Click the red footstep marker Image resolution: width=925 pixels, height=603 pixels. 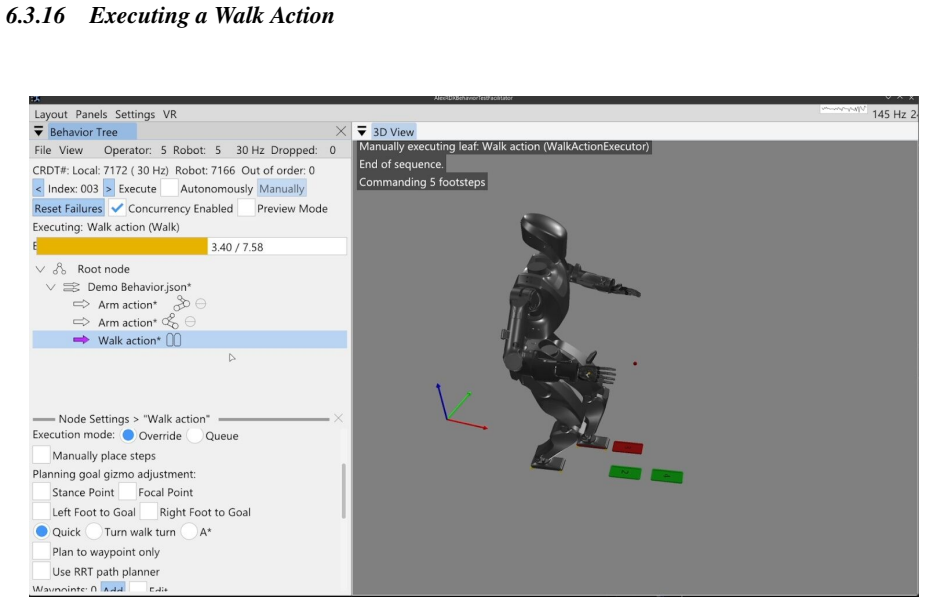628,448
